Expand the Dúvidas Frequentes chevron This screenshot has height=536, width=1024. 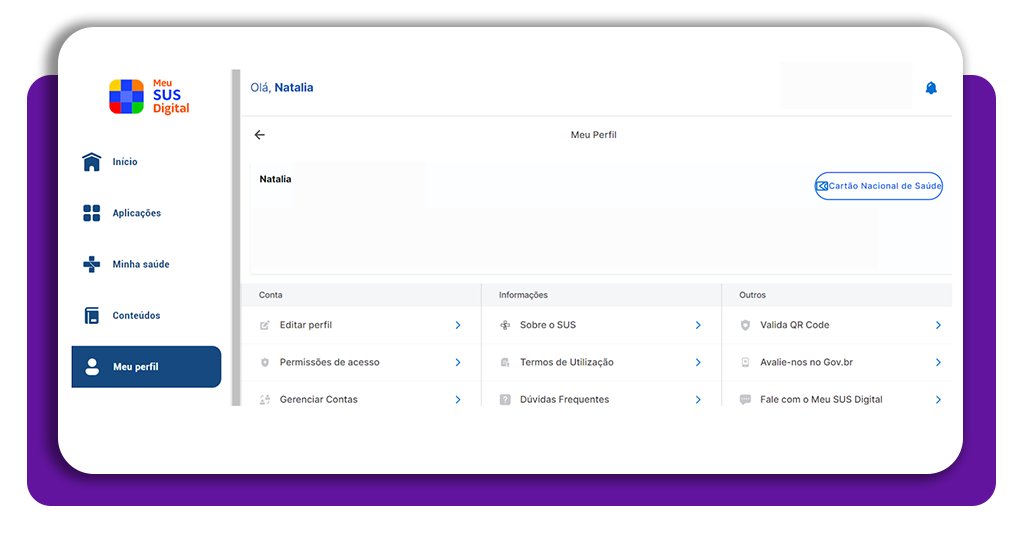pyautogui.click(x=698, y=400)
